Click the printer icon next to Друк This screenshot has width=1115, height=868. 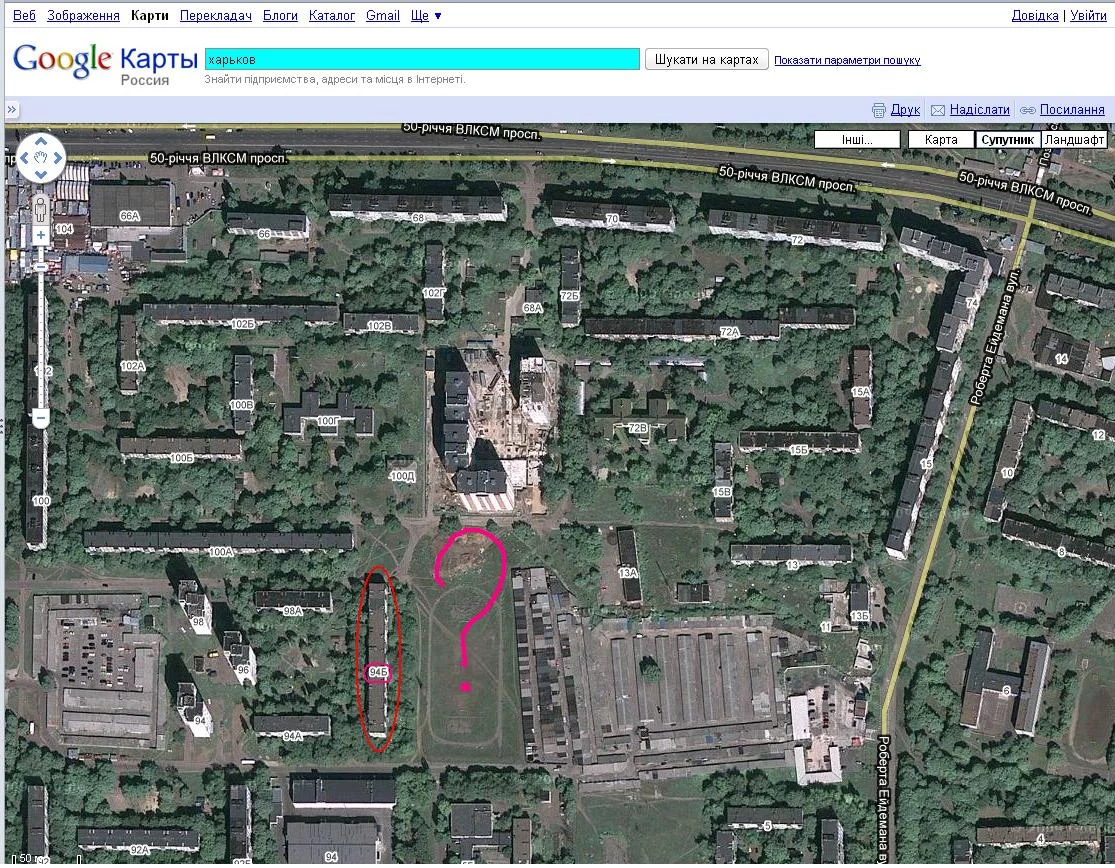(x=879, y=110)
